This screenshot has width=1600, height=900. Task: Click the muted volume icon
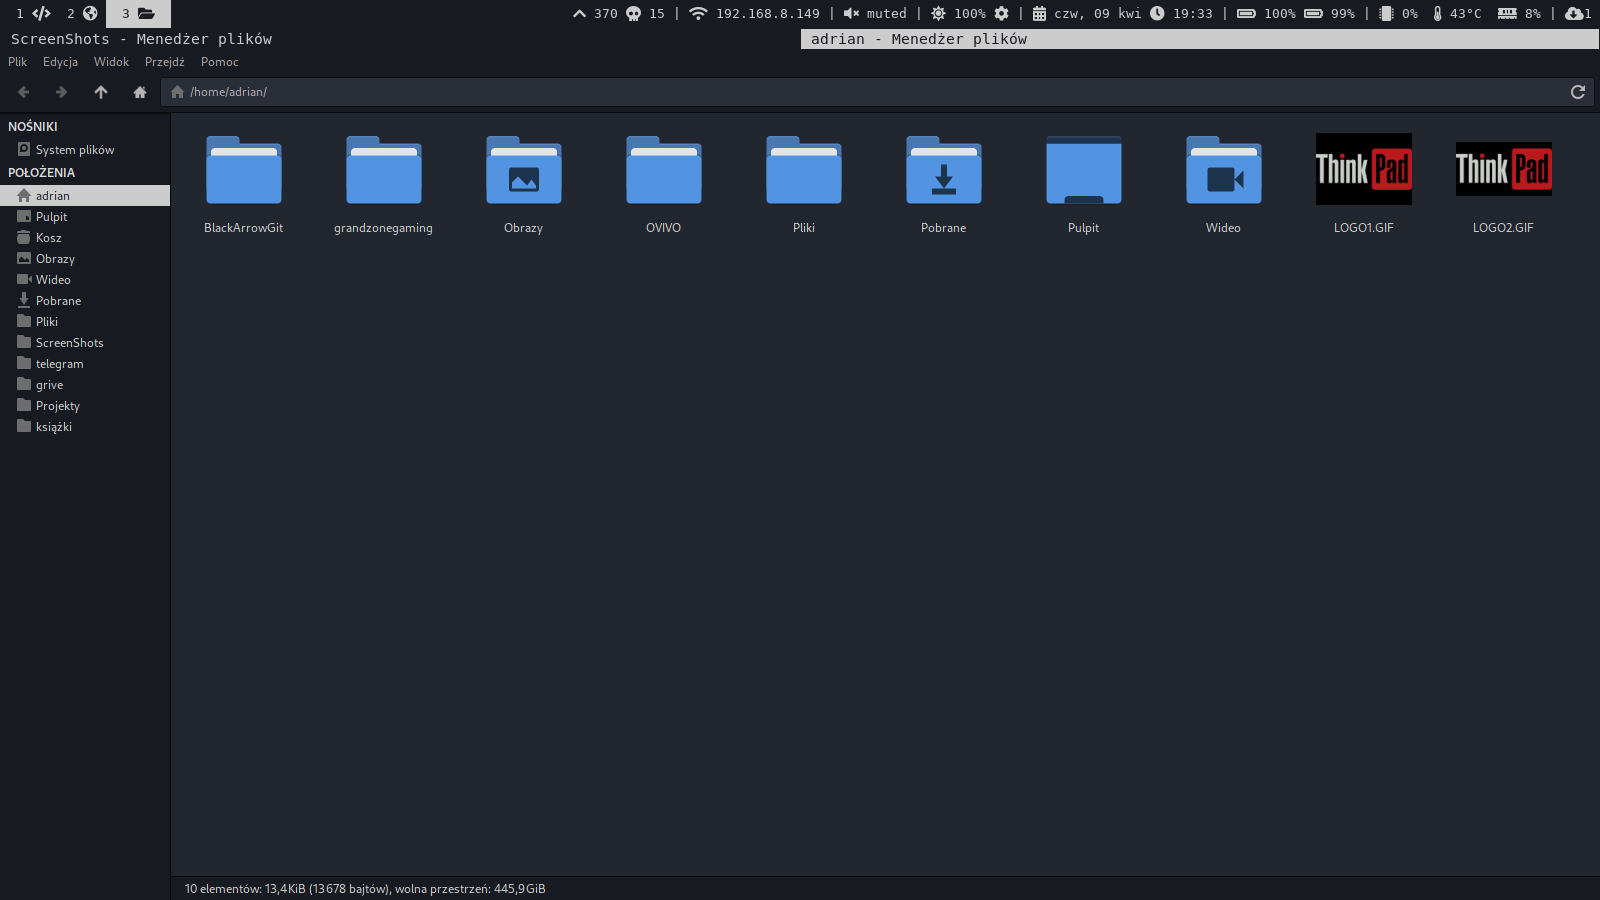(x=851, y=13)
